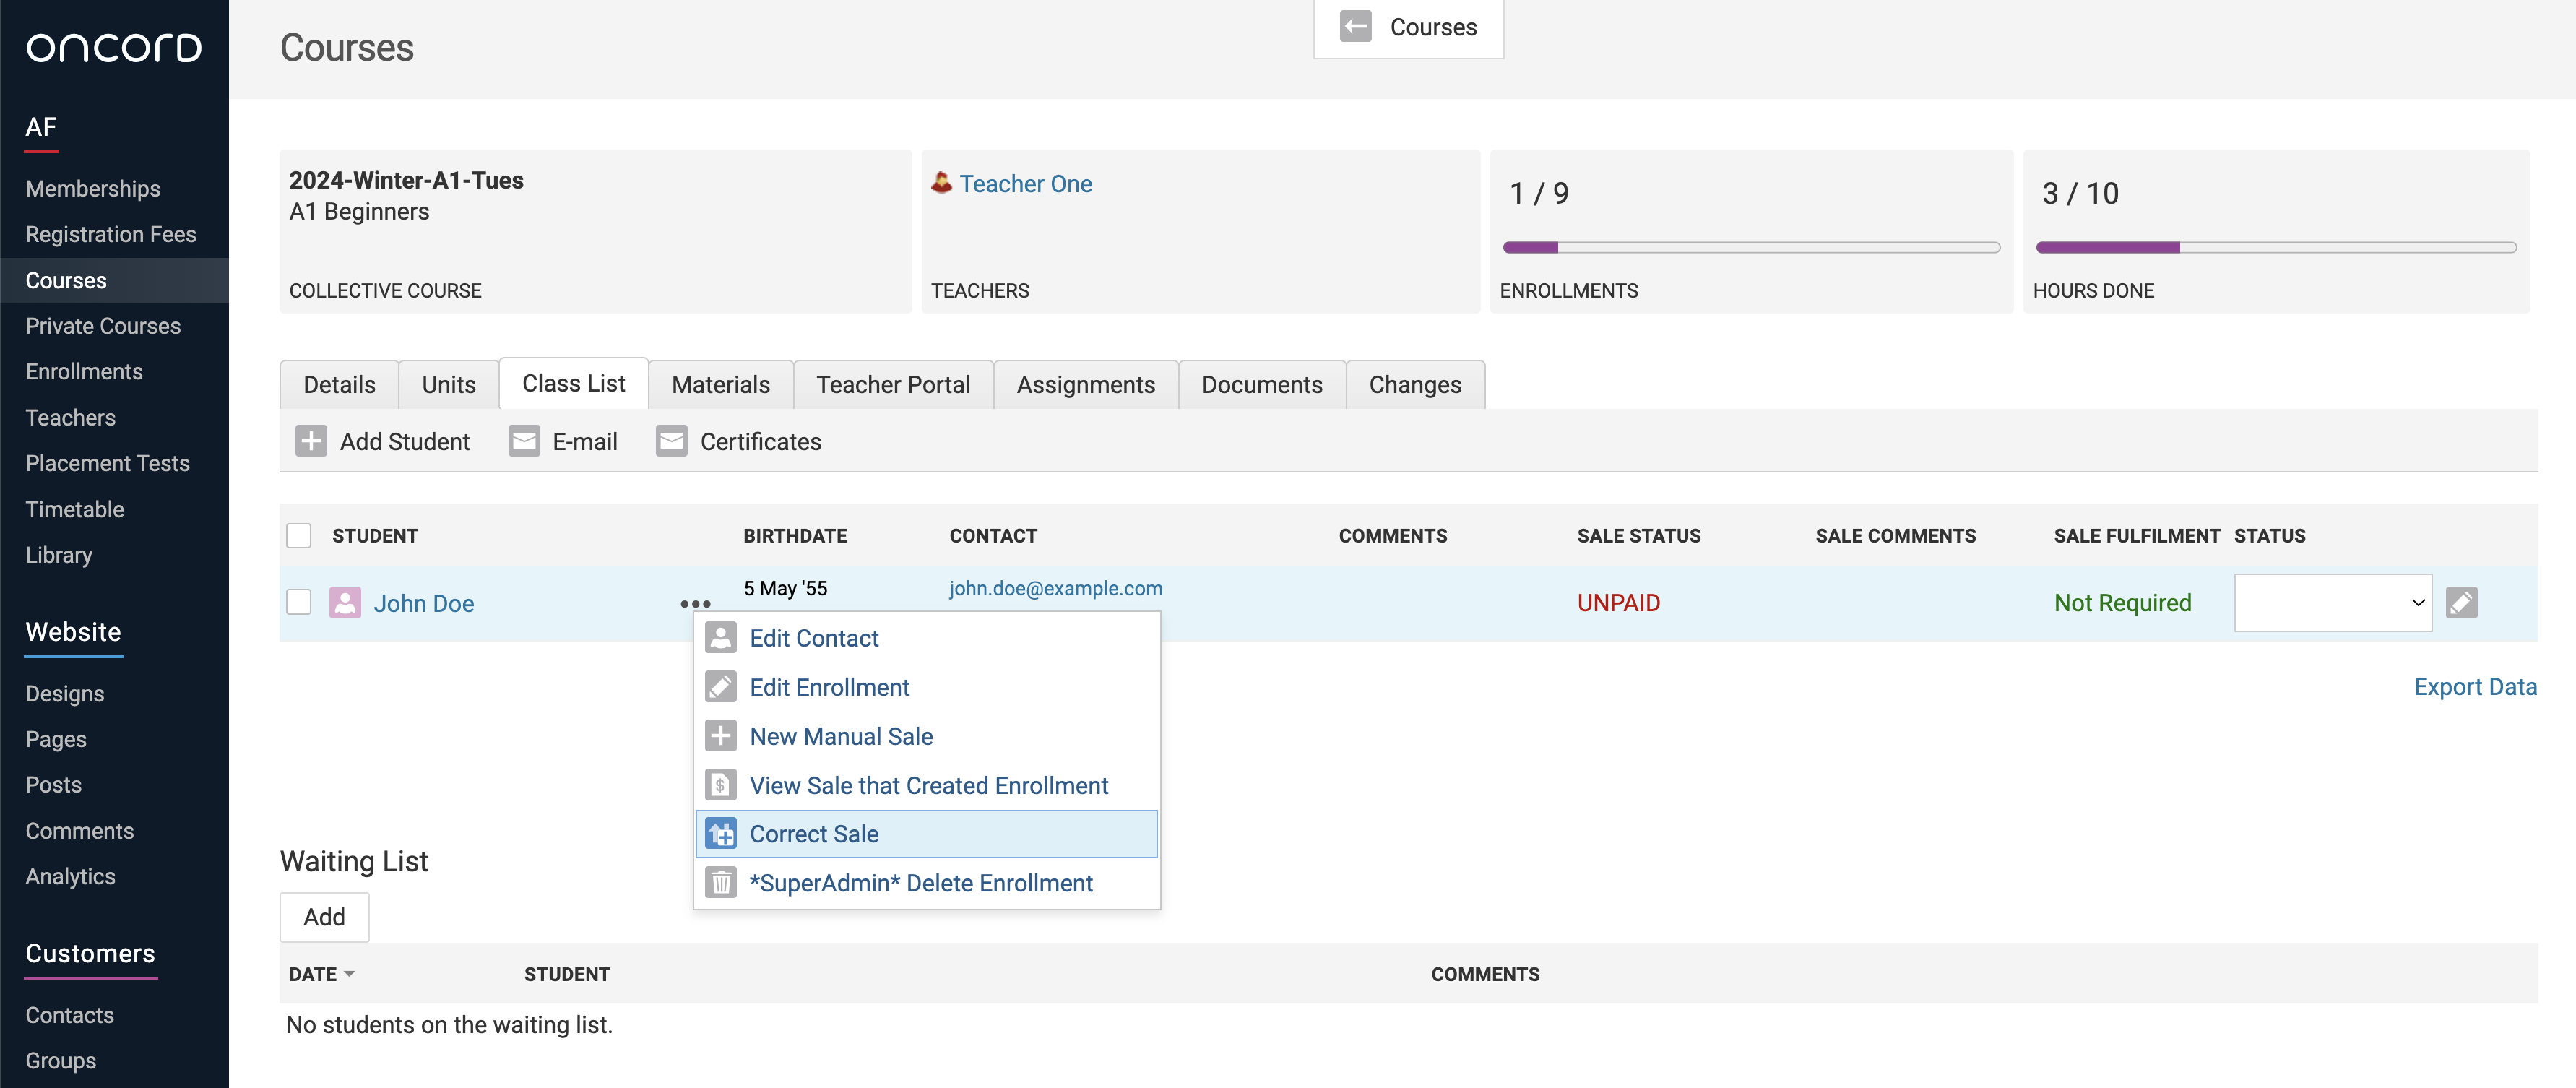This screenshot has width=2576, height=1088.
Task: Click the Add Student plus icon
Action: [311, 441]
